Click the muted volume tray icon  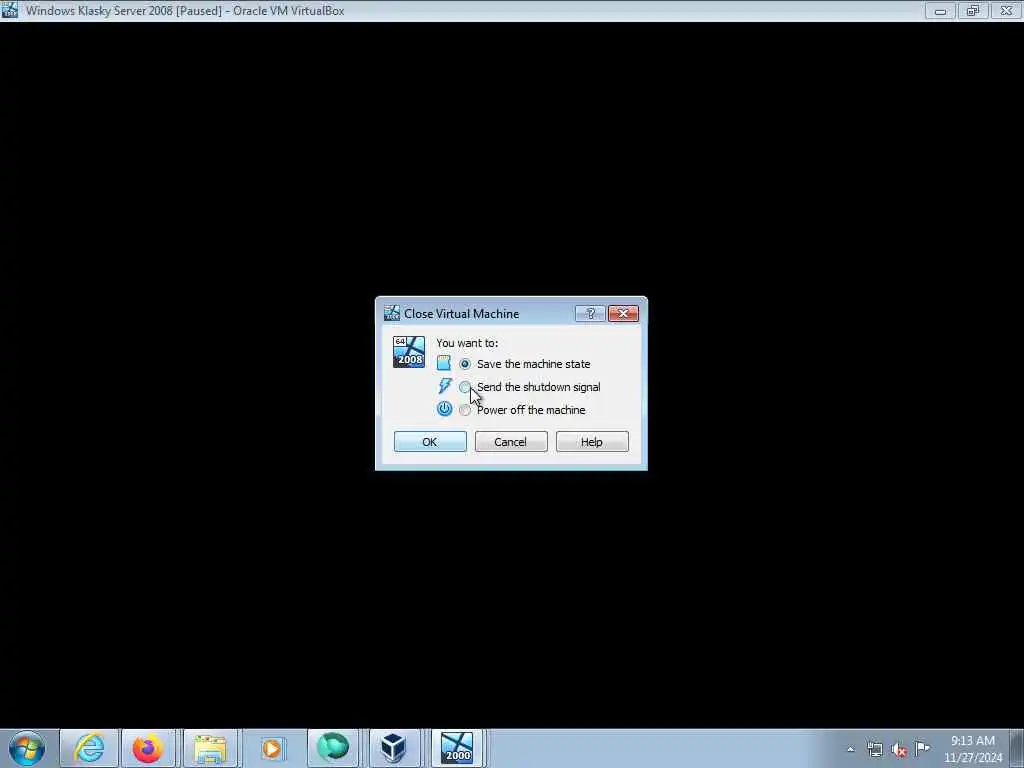(899, 750)
